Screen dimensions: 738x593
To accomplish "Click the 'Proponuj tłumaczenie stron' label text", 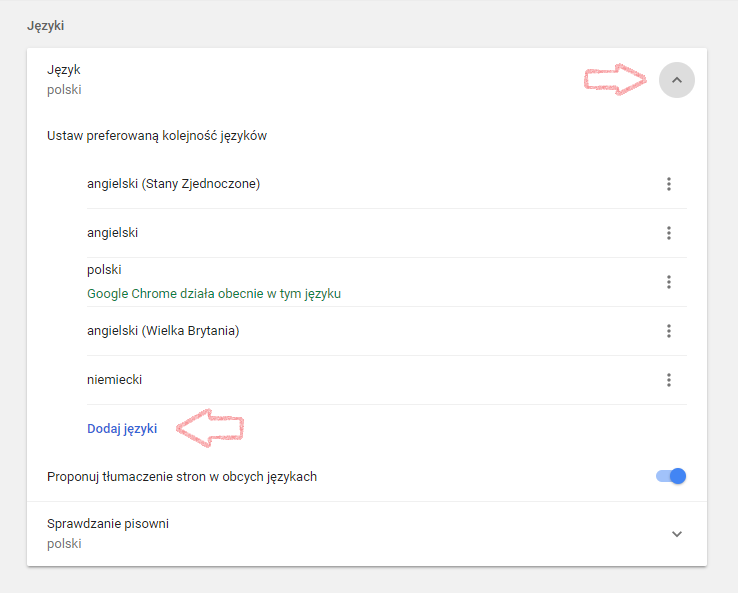I will 182,477.
